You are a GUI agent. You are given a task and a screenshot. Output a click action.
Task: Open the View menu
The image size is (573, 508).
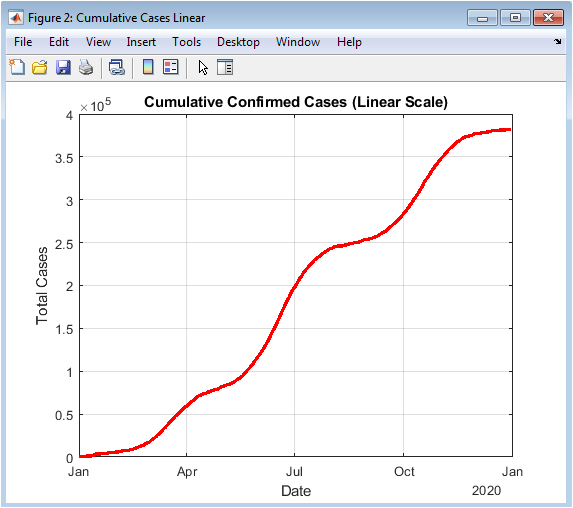98,42
